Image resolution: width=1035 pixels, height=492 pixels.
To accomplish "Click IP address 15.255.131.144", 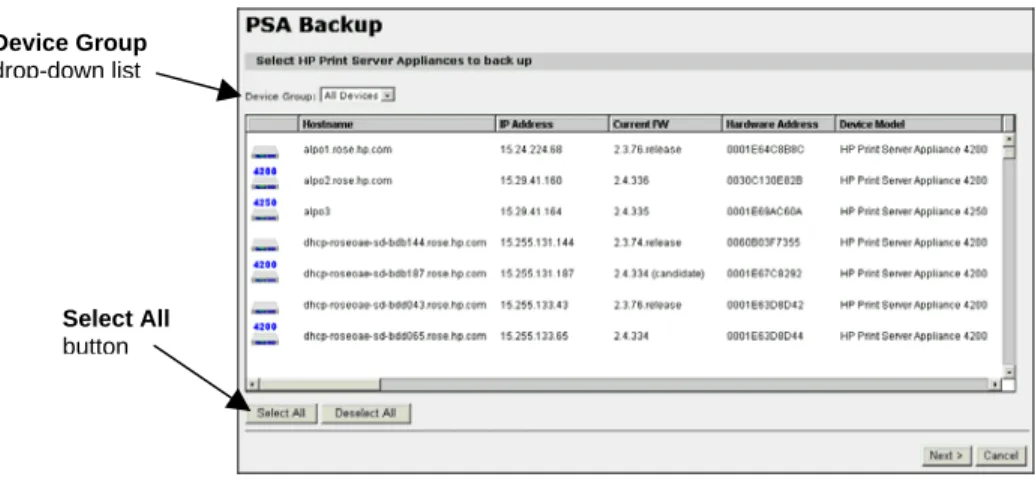I will coord(537,243).
